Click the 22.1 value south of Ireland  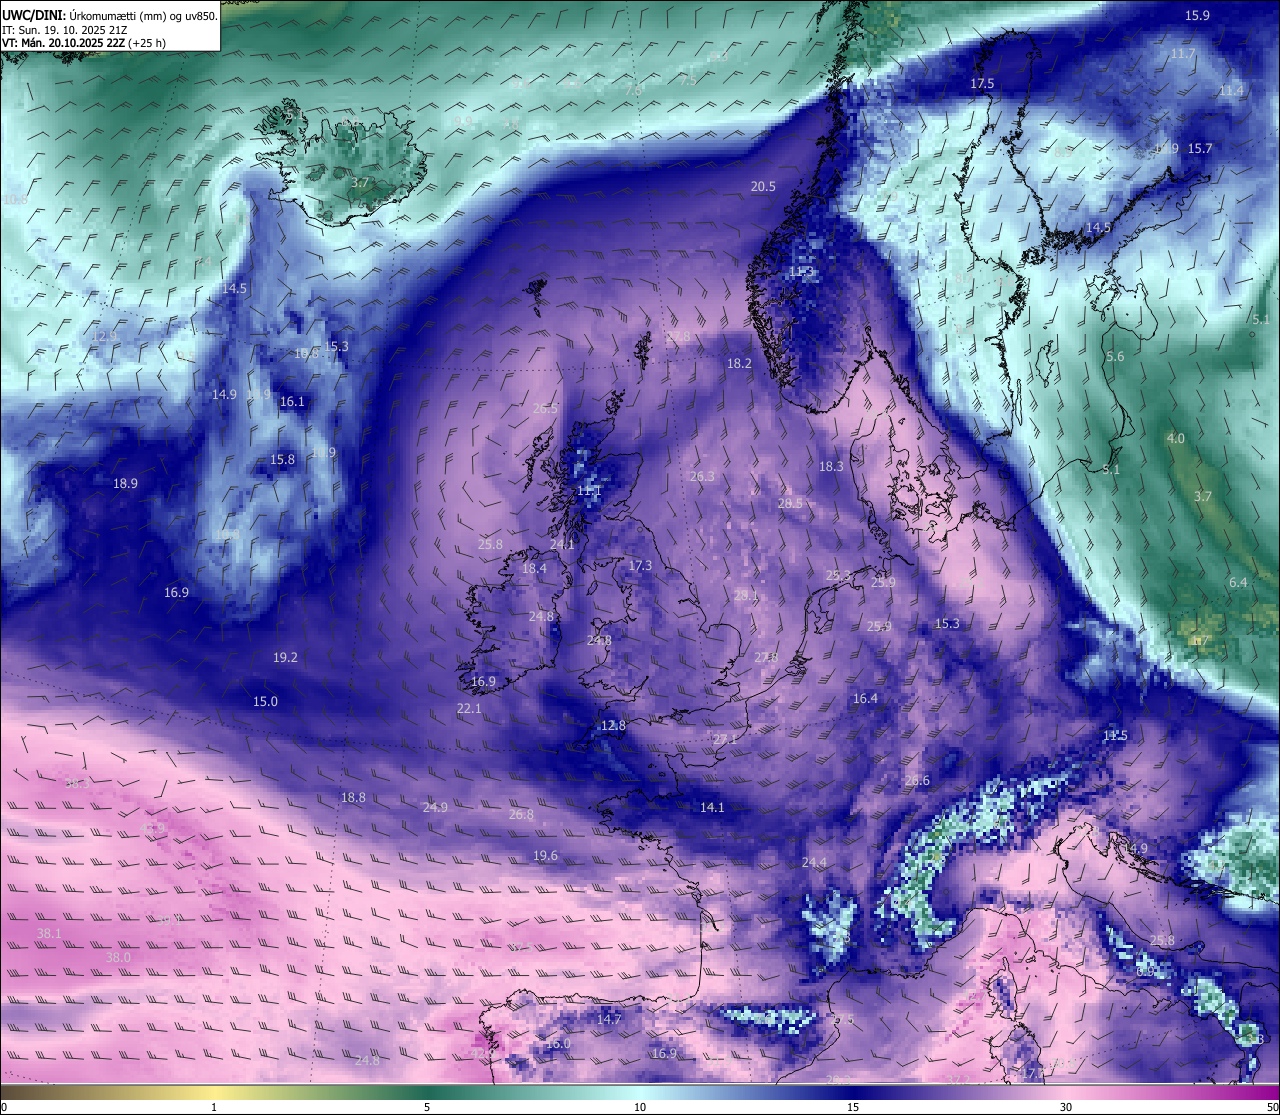(469, 709)
